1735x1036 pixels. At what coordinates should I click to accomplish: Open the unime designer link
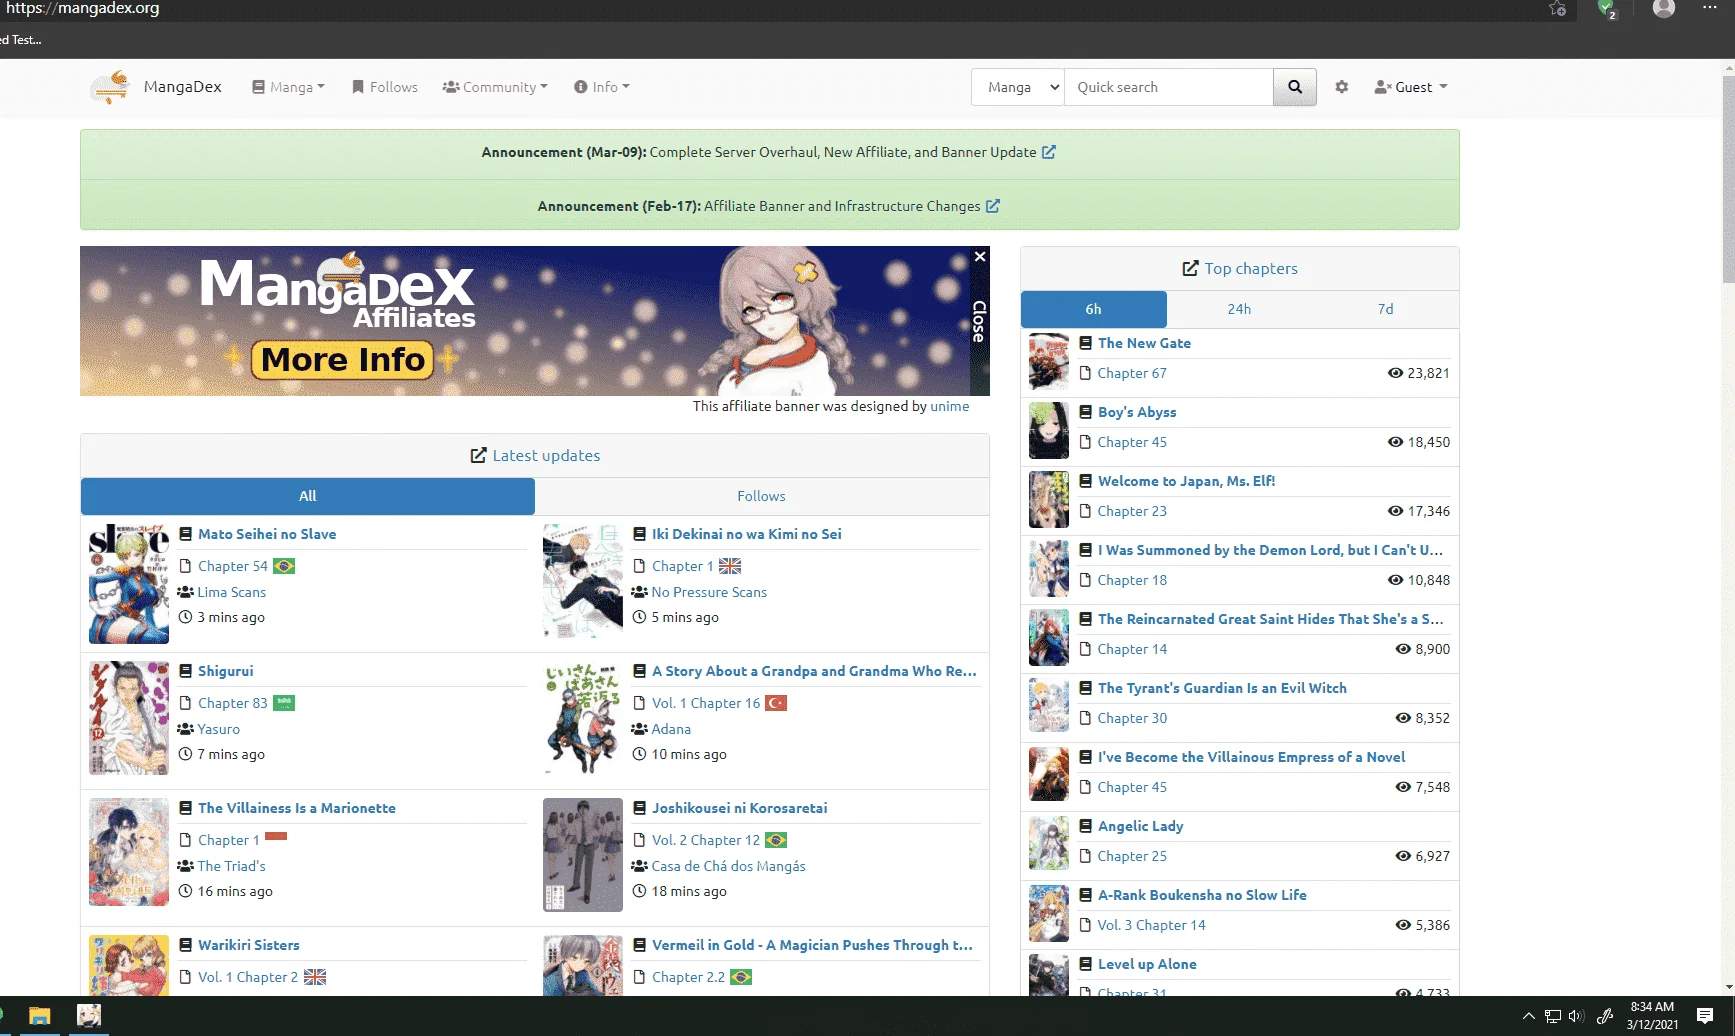point(949,406)
